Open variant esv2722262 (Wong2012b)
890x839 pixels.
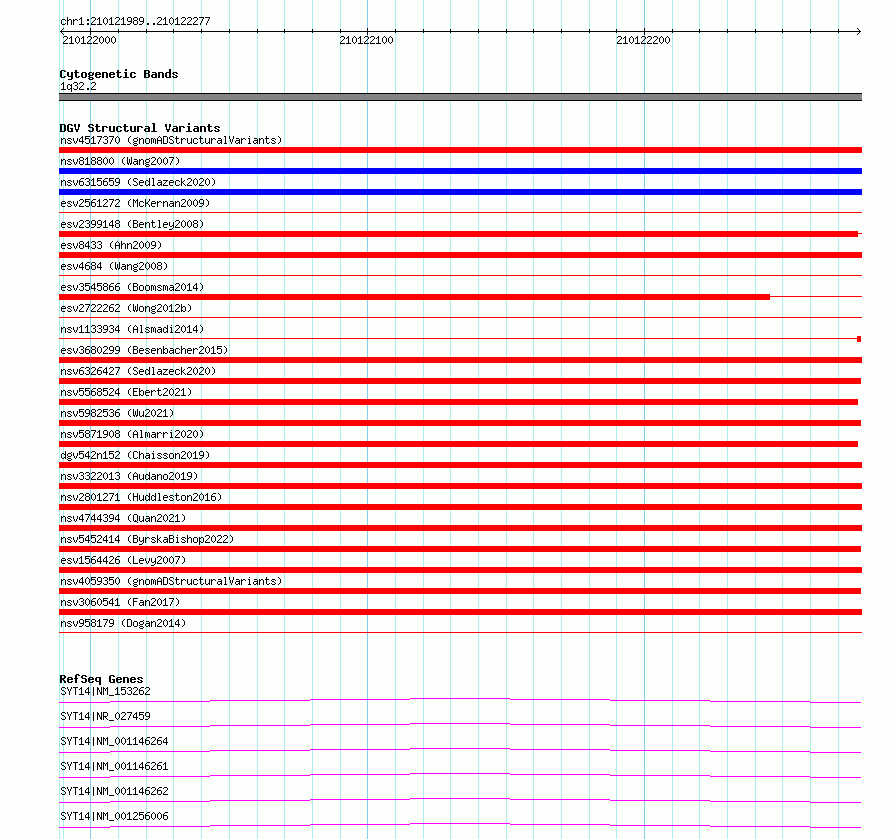[126, 308]
